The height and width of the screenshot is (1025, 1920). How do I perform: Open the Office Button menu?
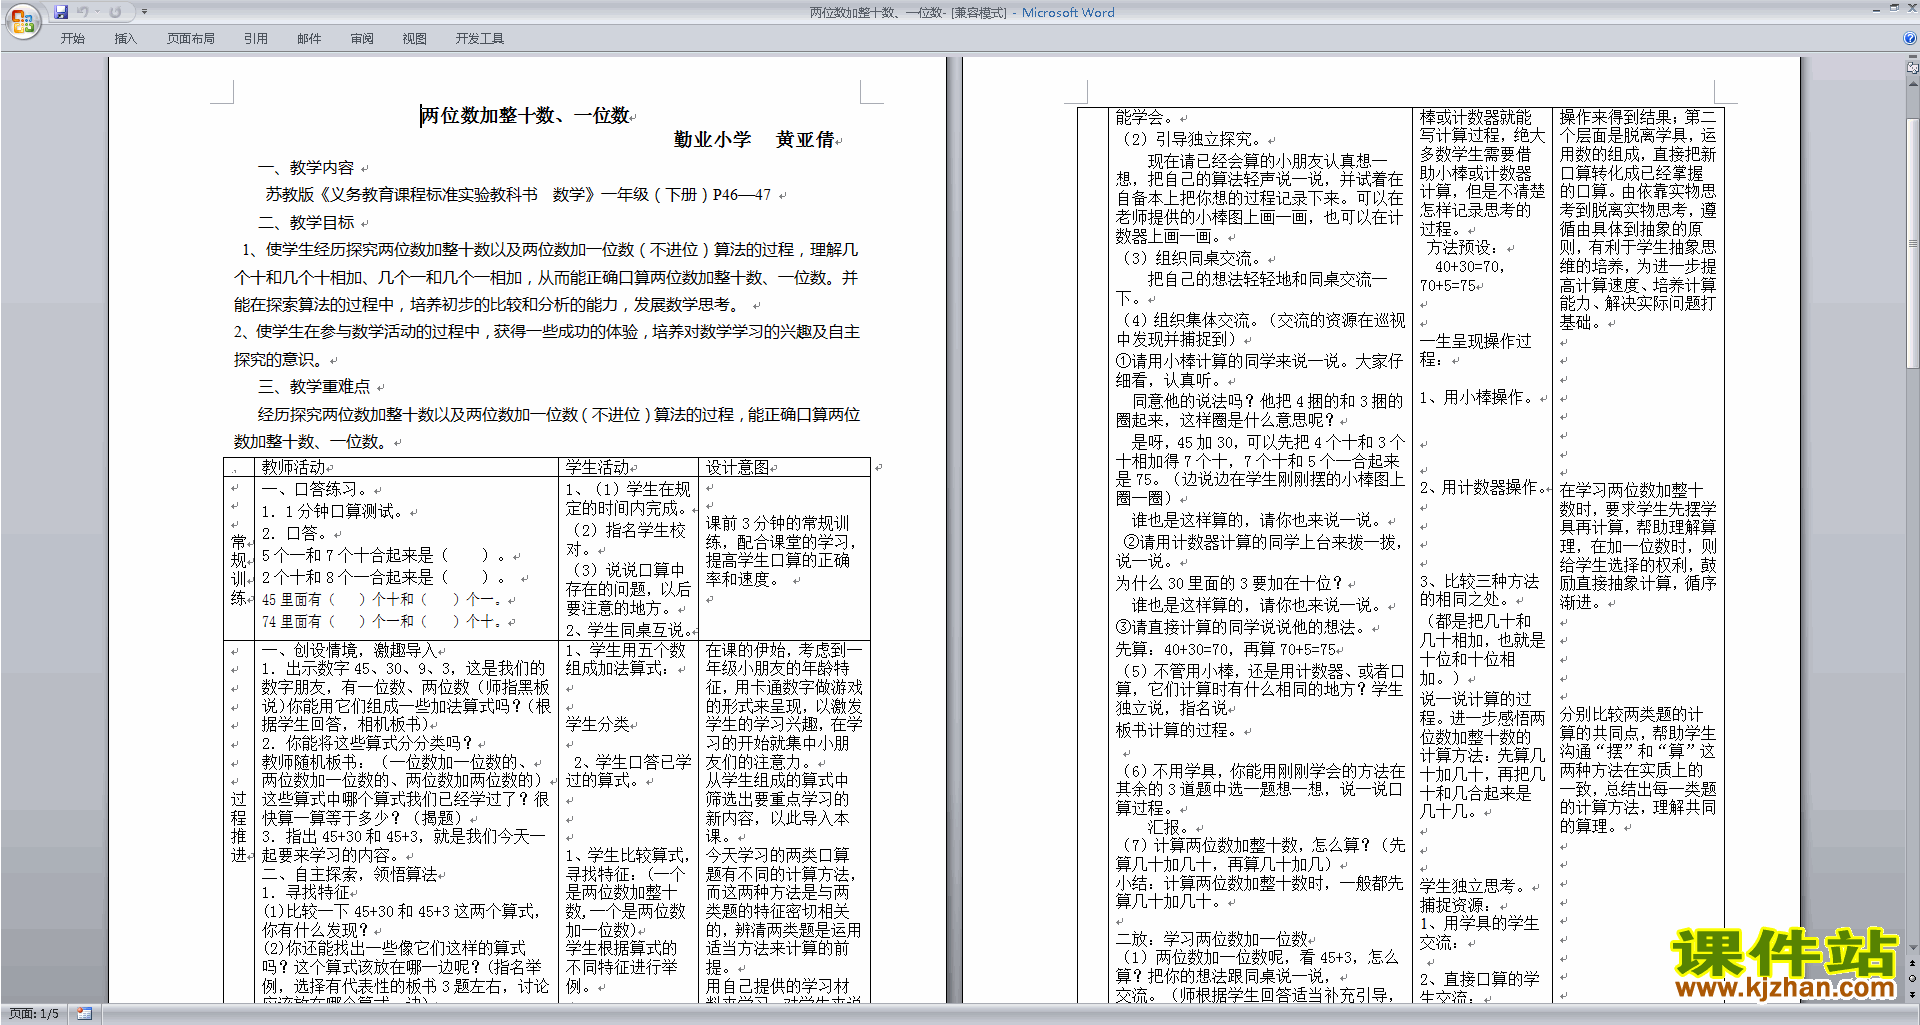[22, 21]
